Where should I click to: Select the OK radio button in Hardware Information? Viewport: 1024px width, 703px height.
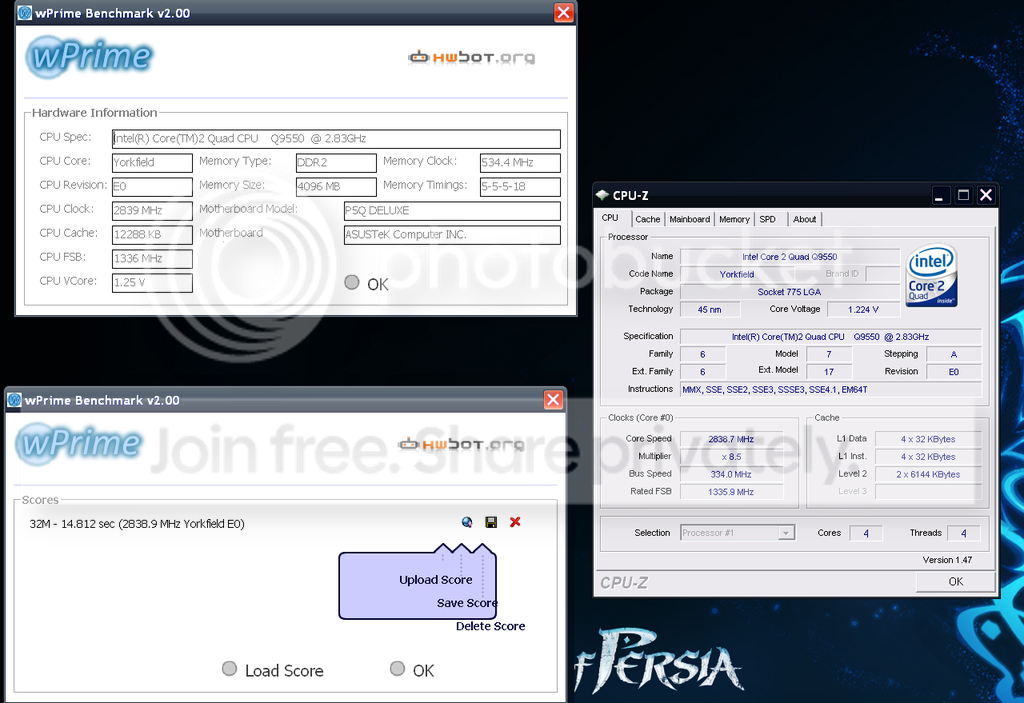tap(352, 282)
